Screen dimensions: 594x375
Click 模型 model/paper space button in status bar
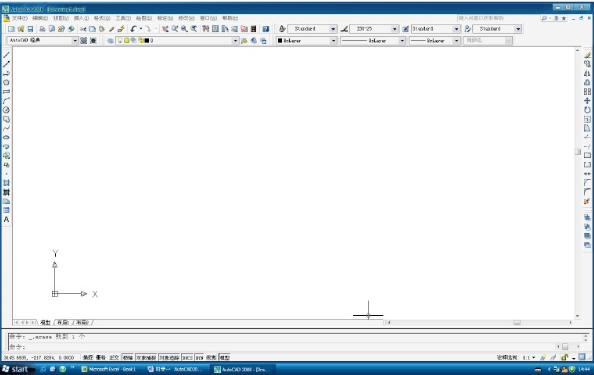(224, 357)
